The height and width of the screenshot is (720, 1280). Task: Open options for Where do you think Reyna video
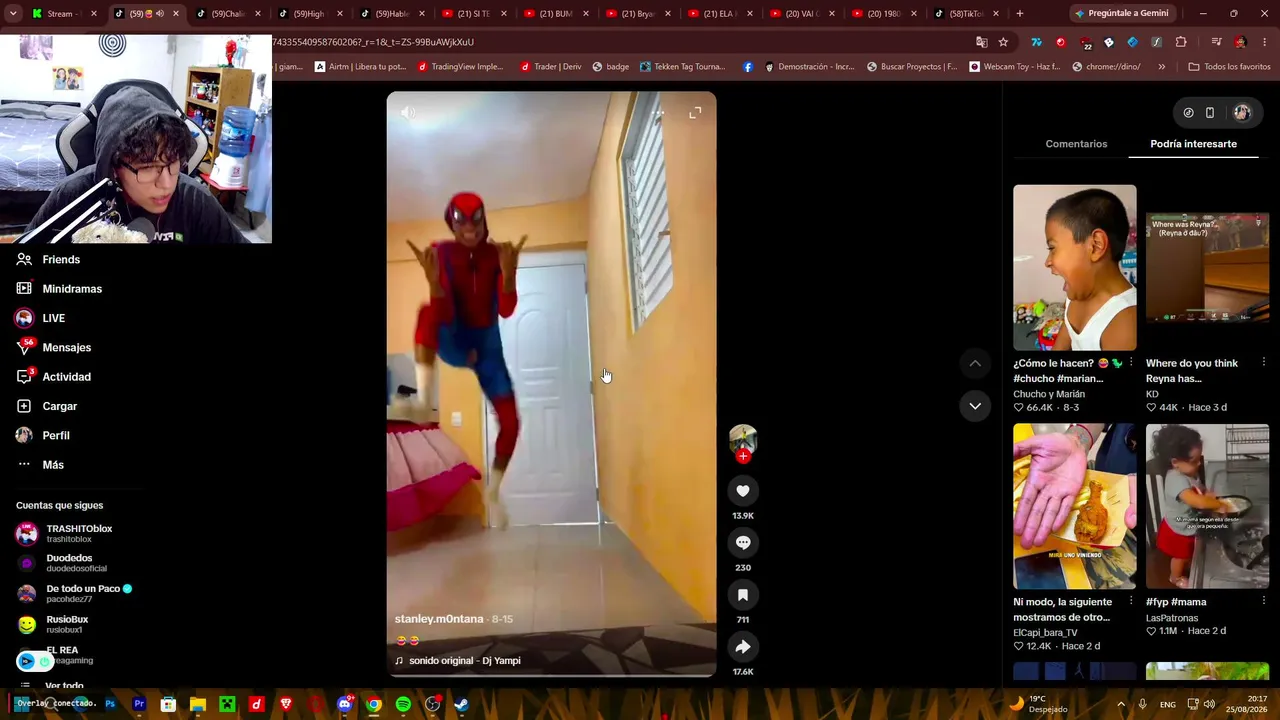[1264, 363]
